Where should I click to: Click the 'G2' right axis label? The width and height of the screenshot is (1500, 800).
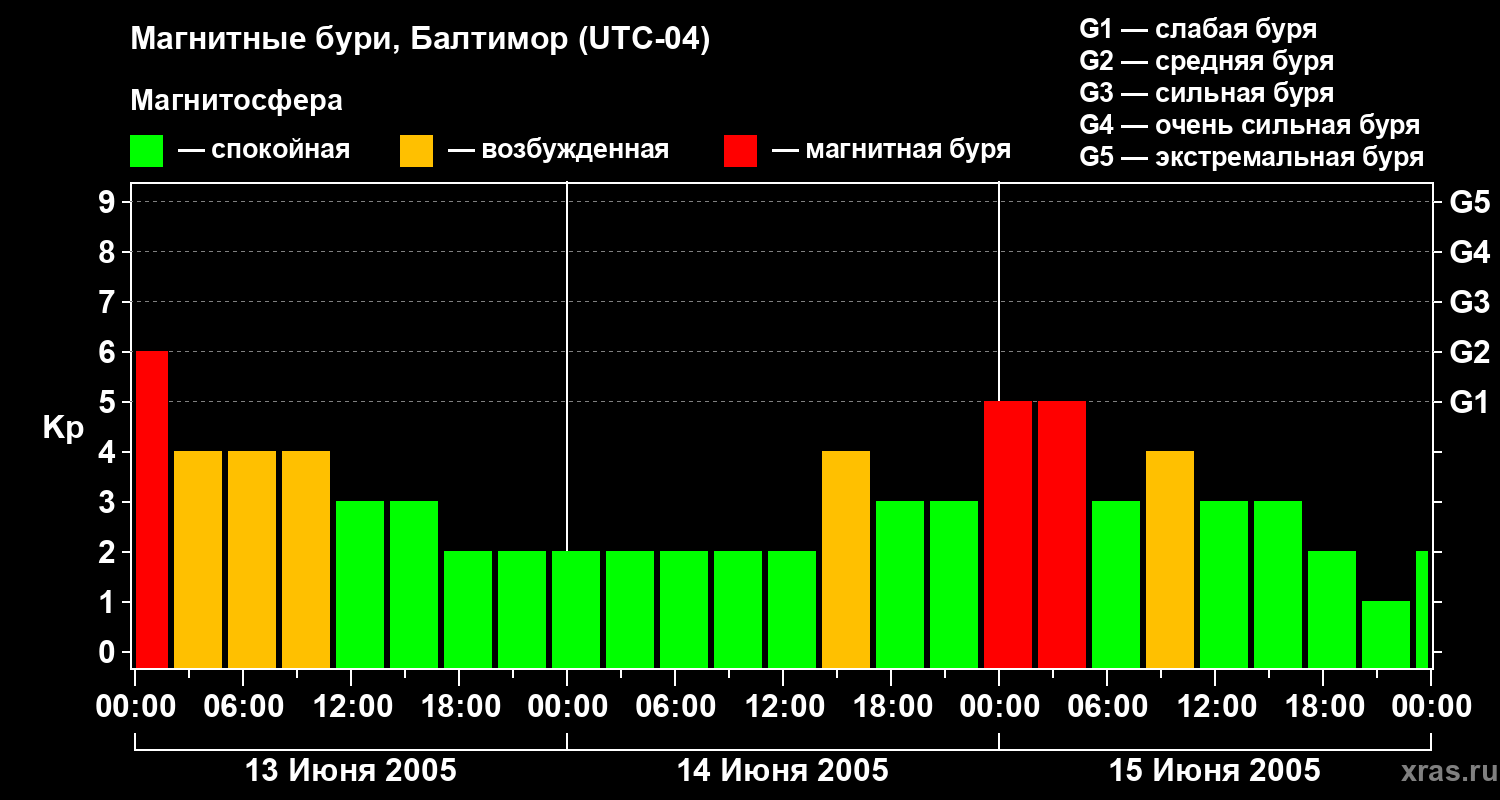click(1469, 352)
